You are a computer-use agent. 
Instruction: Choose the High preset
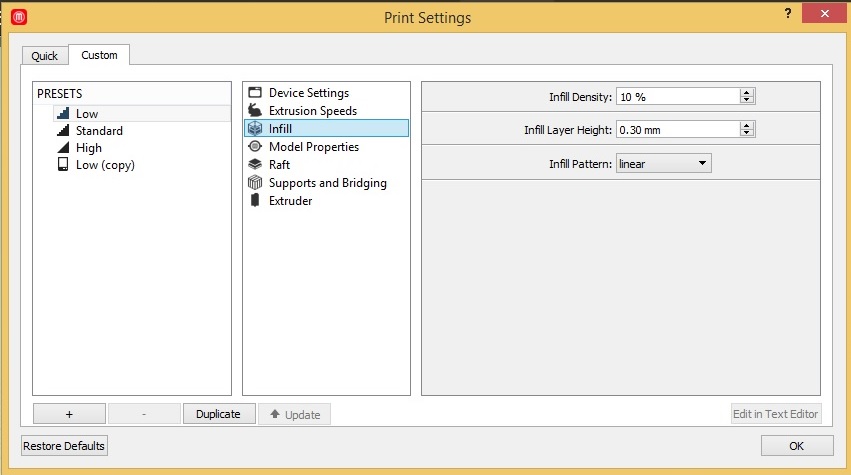[88, 148]
